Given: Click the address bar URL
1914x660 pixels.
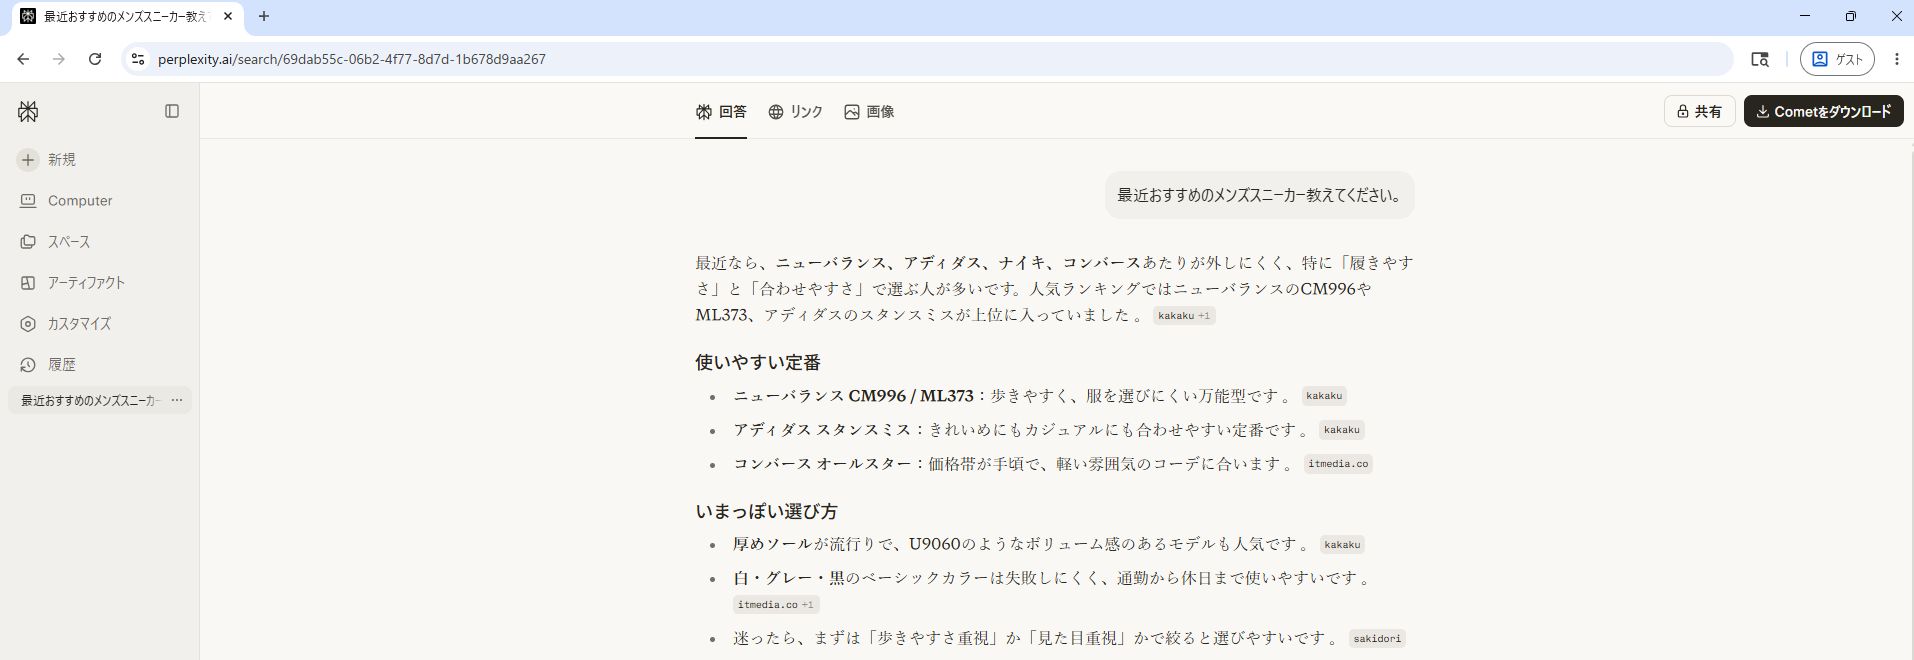Looking at the screenshot, I should click(x=352, y=59).
